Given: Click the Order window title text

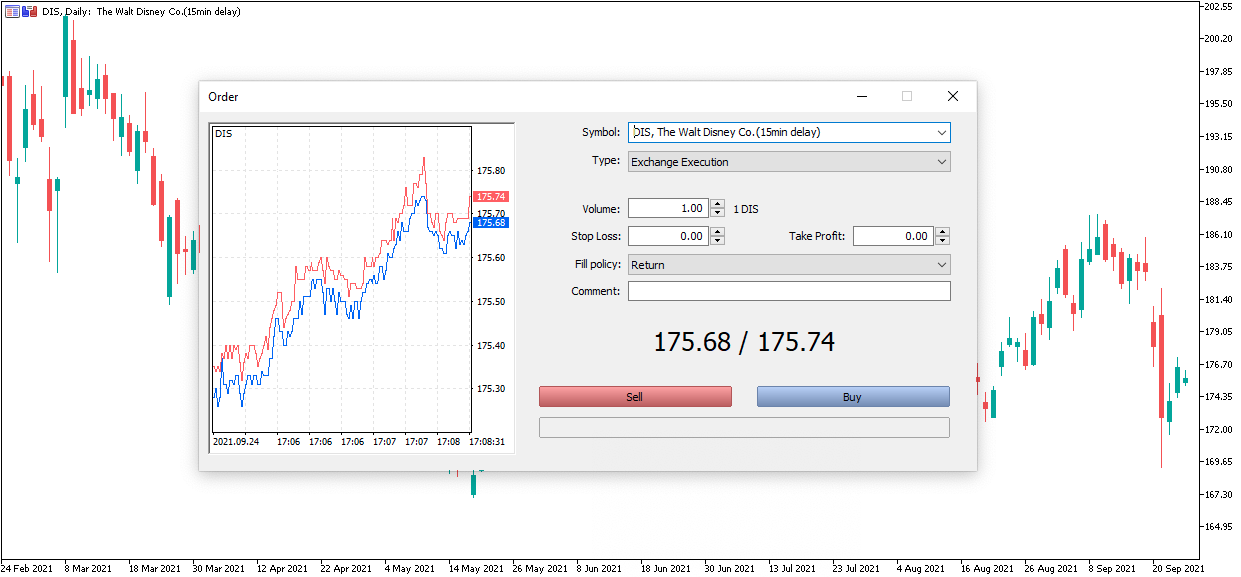Looking at the screenshot, I should [x=223, y=97].
